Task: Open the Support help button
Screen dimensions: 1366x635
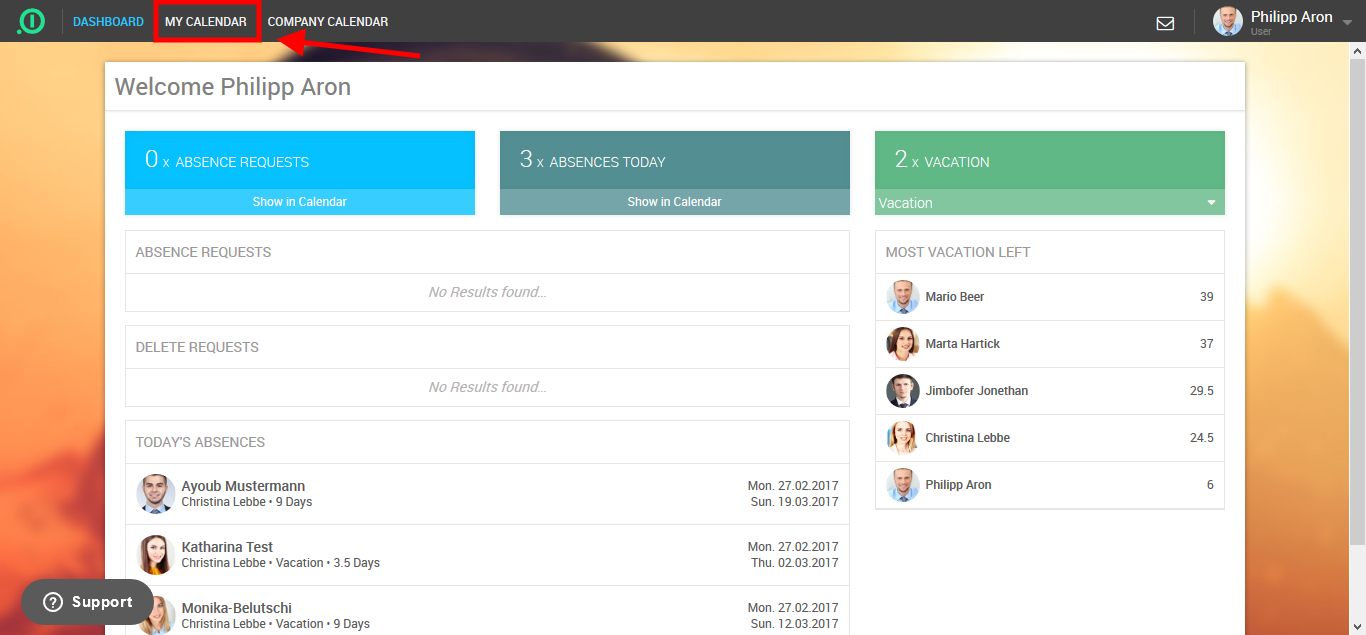Action: pyautogui.click(x=88, y=602)
